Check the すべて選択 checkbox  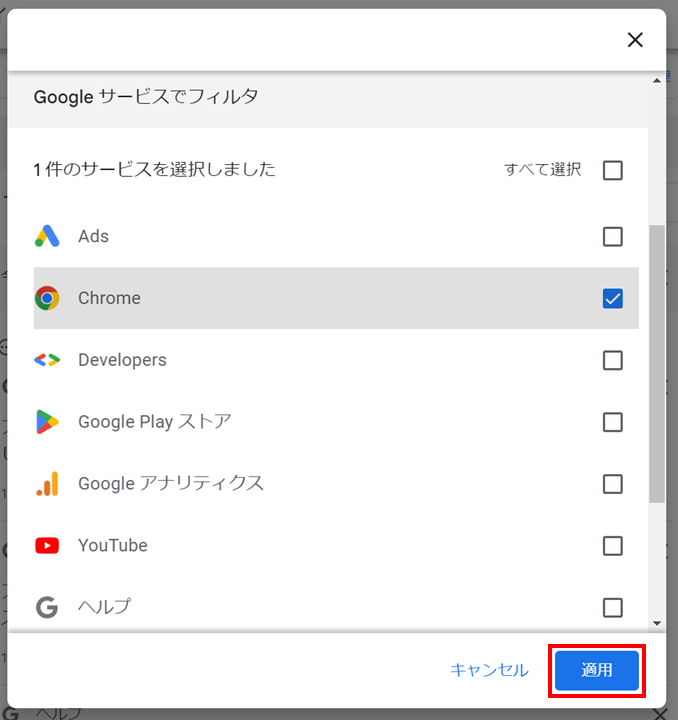613,170
